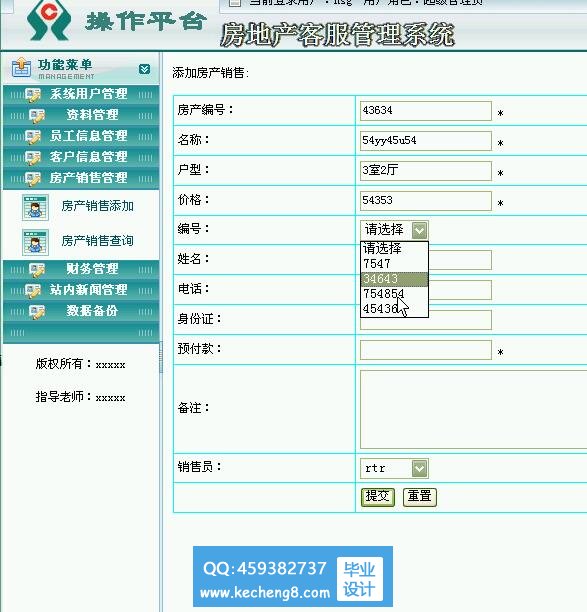This screenshot has width=587, height=612.
Task: Click the 姓名 input field
Action: coord(460,260)
